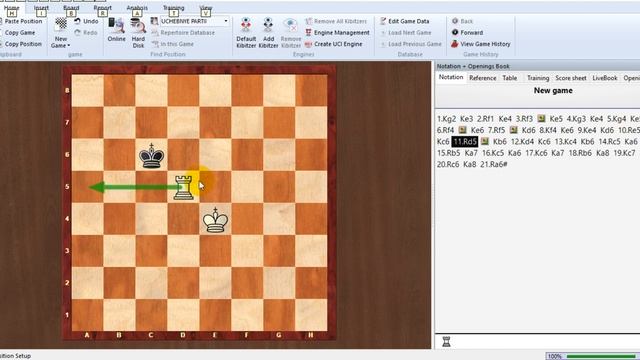Jump to move 9.Ke4 in notation
640x360 pixels.
click(587, 130)
